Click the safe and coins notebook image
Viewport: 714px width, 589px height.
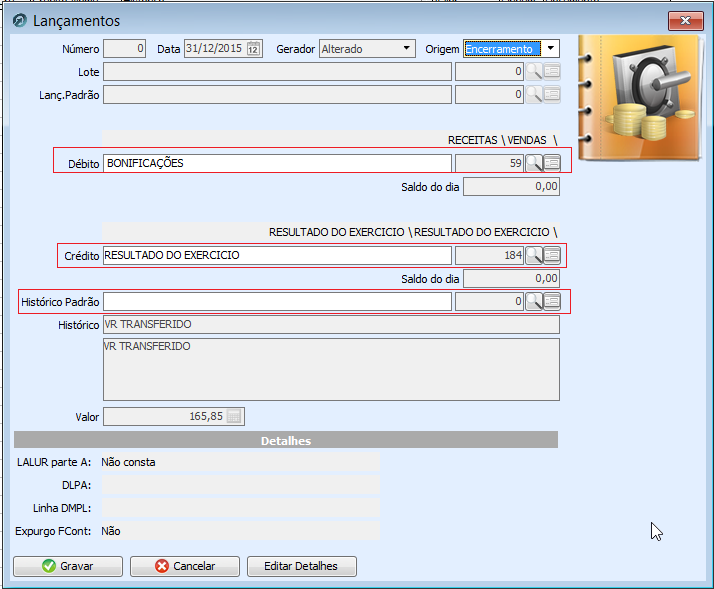tap(640, 98)
